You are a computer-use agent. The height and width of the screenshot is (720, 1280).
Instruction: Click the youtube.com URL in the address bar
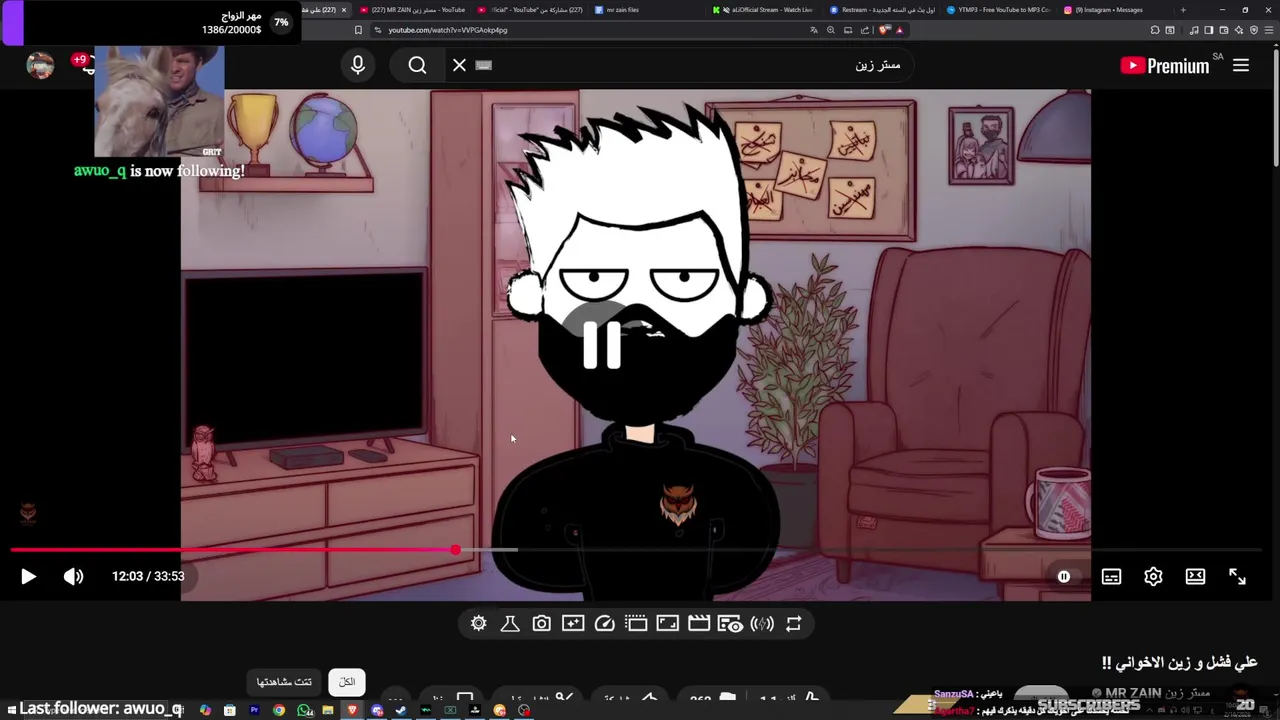pos(447,30)
